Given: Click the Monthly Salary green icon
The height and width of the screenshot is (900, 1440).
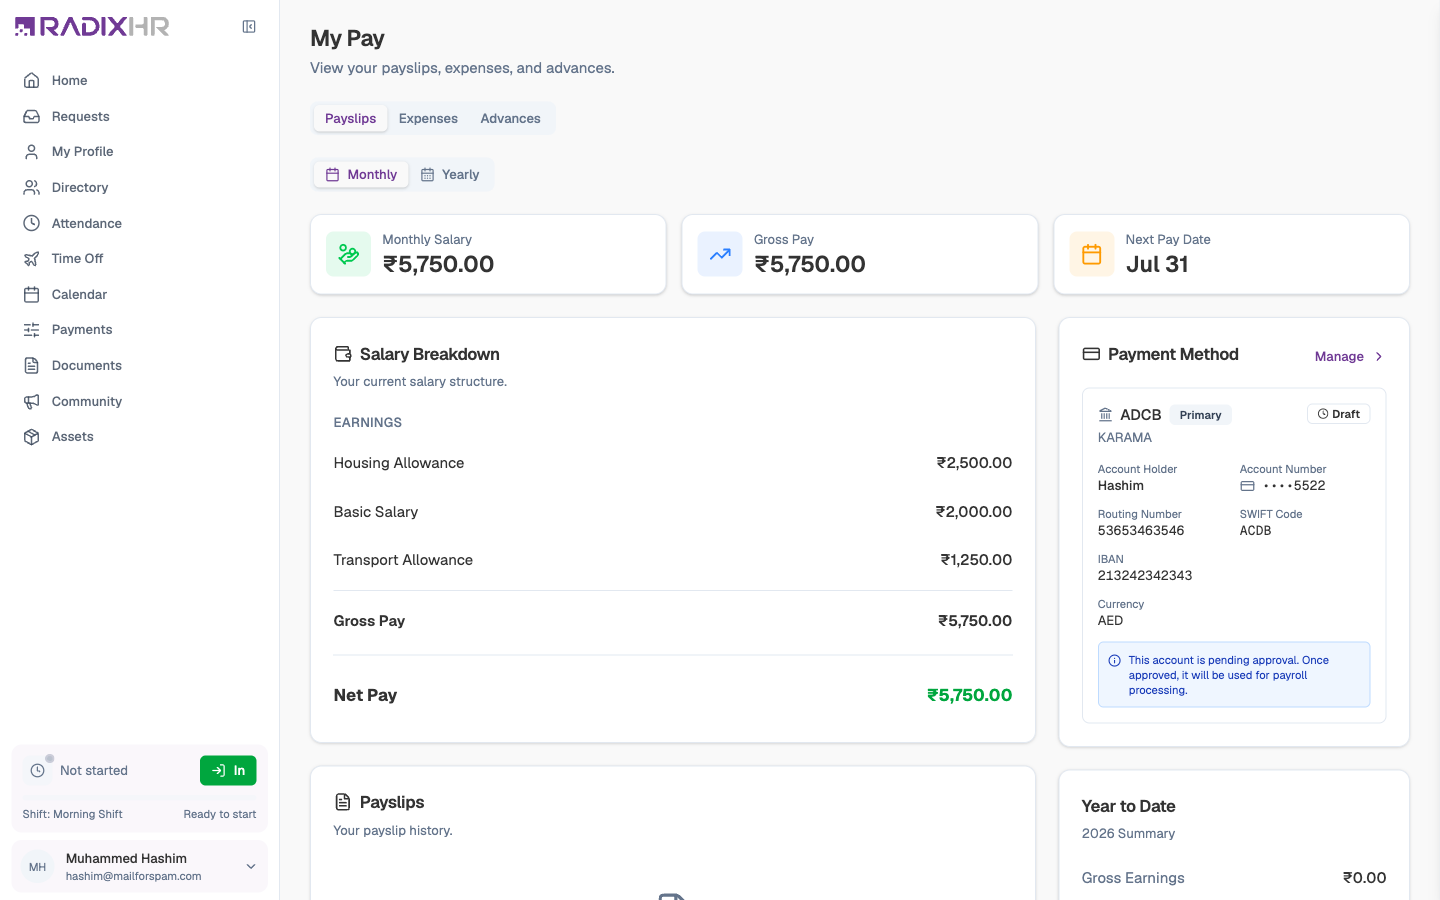Looking at the screenshot, I should [x=349, y=254].
